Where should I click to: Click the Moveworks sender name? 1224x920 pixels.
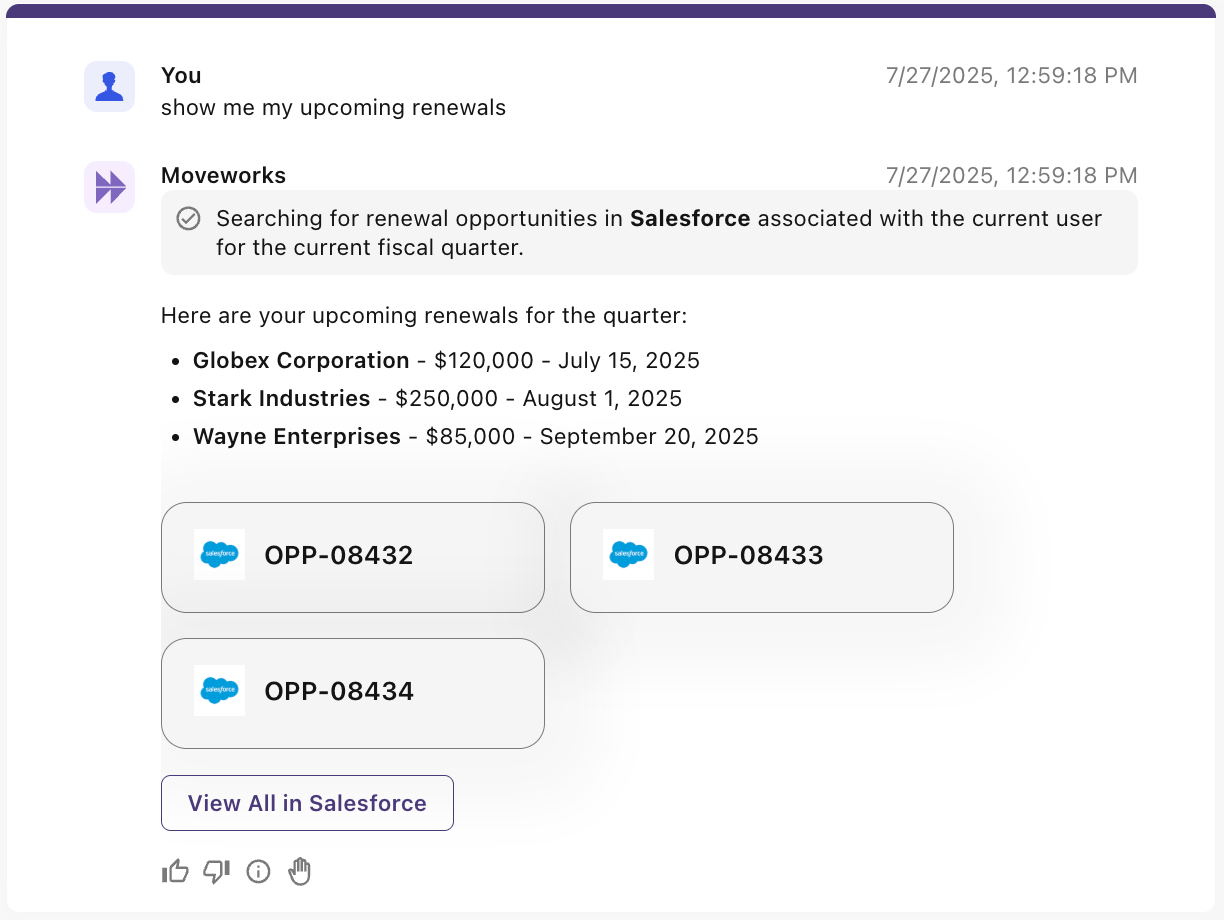coord(223,176)
